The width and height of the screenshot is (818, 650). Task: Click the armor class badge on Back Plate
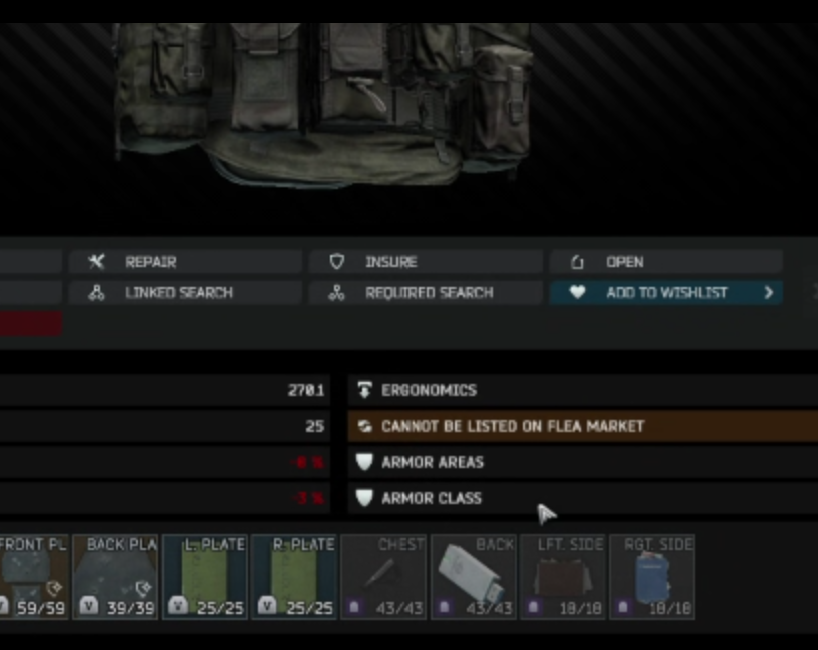[x=88, y=606]
